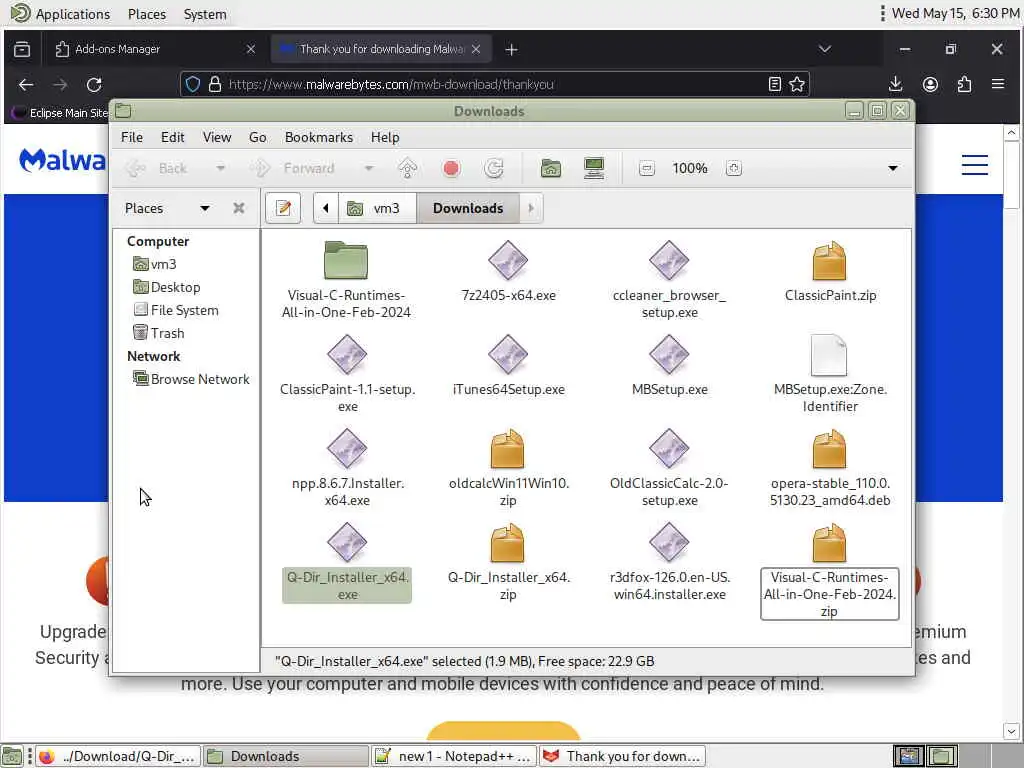This screenshot has height=768, width=1024.
Task: Open the View menu
Action: [x=217, y=137]
